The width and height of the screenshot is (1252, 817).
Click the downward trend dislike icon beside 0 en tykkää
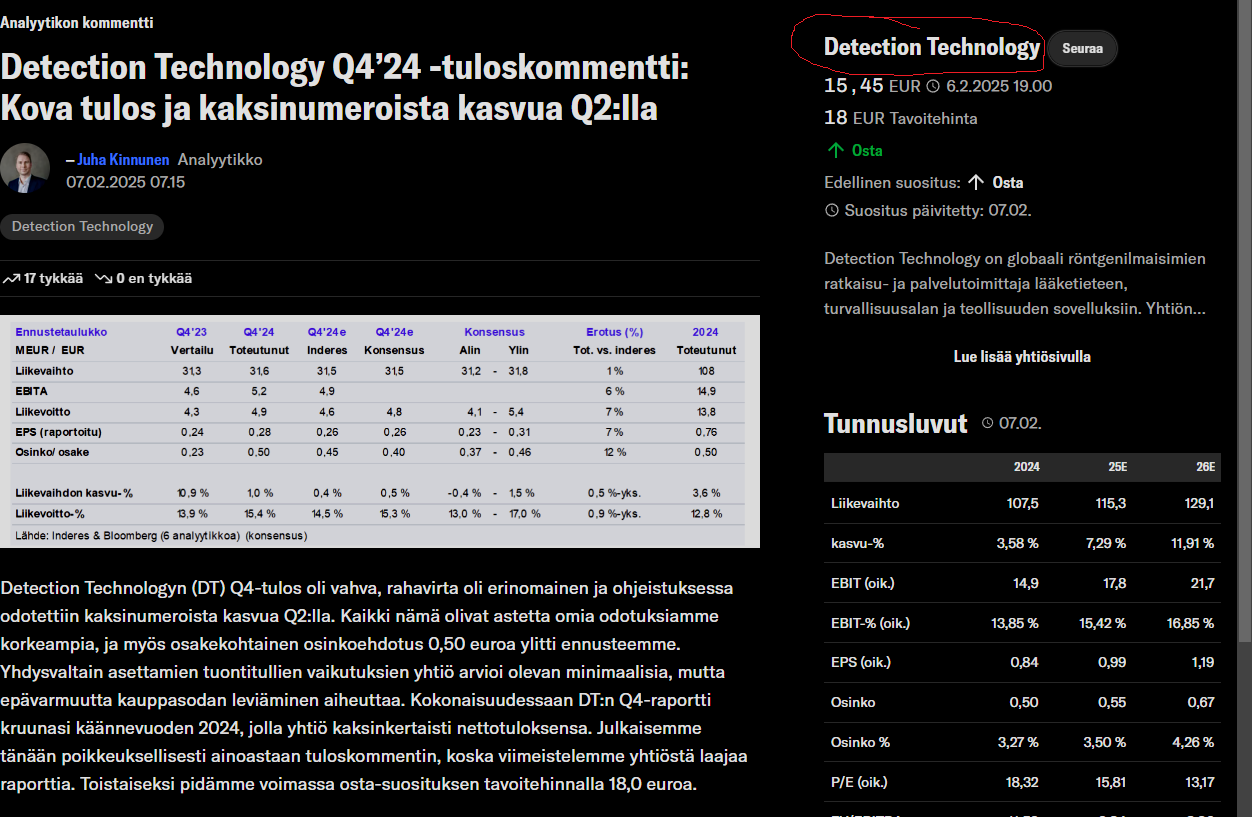(103, 279)
